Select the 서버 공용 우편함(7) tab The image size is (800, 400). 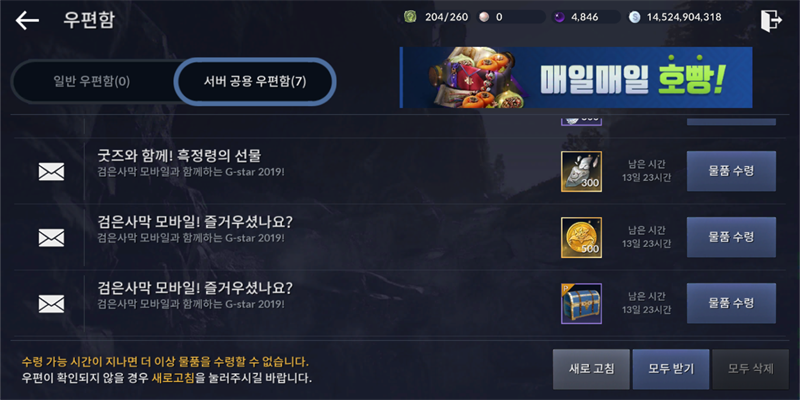pos(255,82)
